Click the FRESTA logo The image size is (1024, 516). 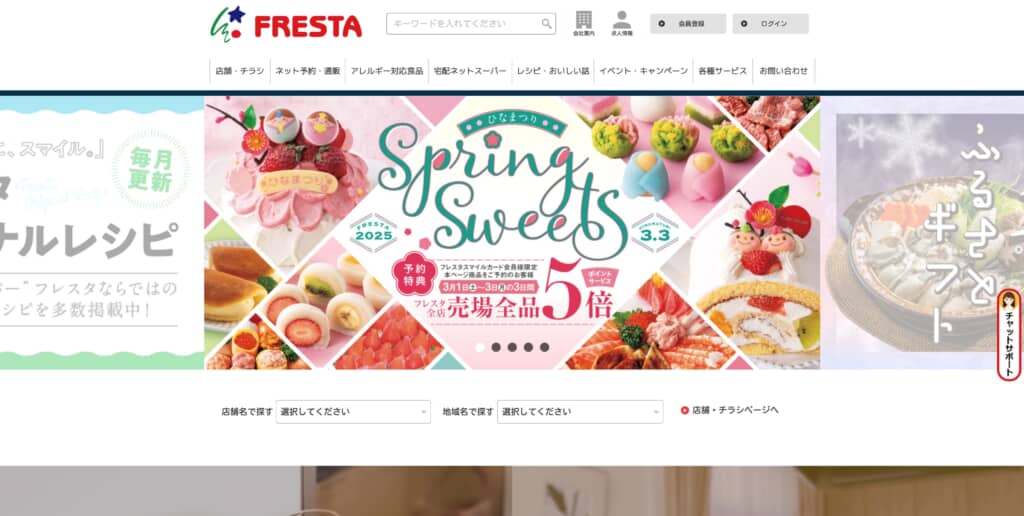click(x=286, y=24)
